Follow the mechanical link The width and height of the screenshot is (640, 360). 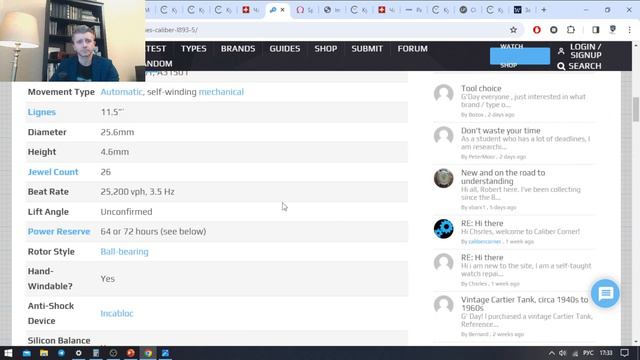[x=221, y=92]
